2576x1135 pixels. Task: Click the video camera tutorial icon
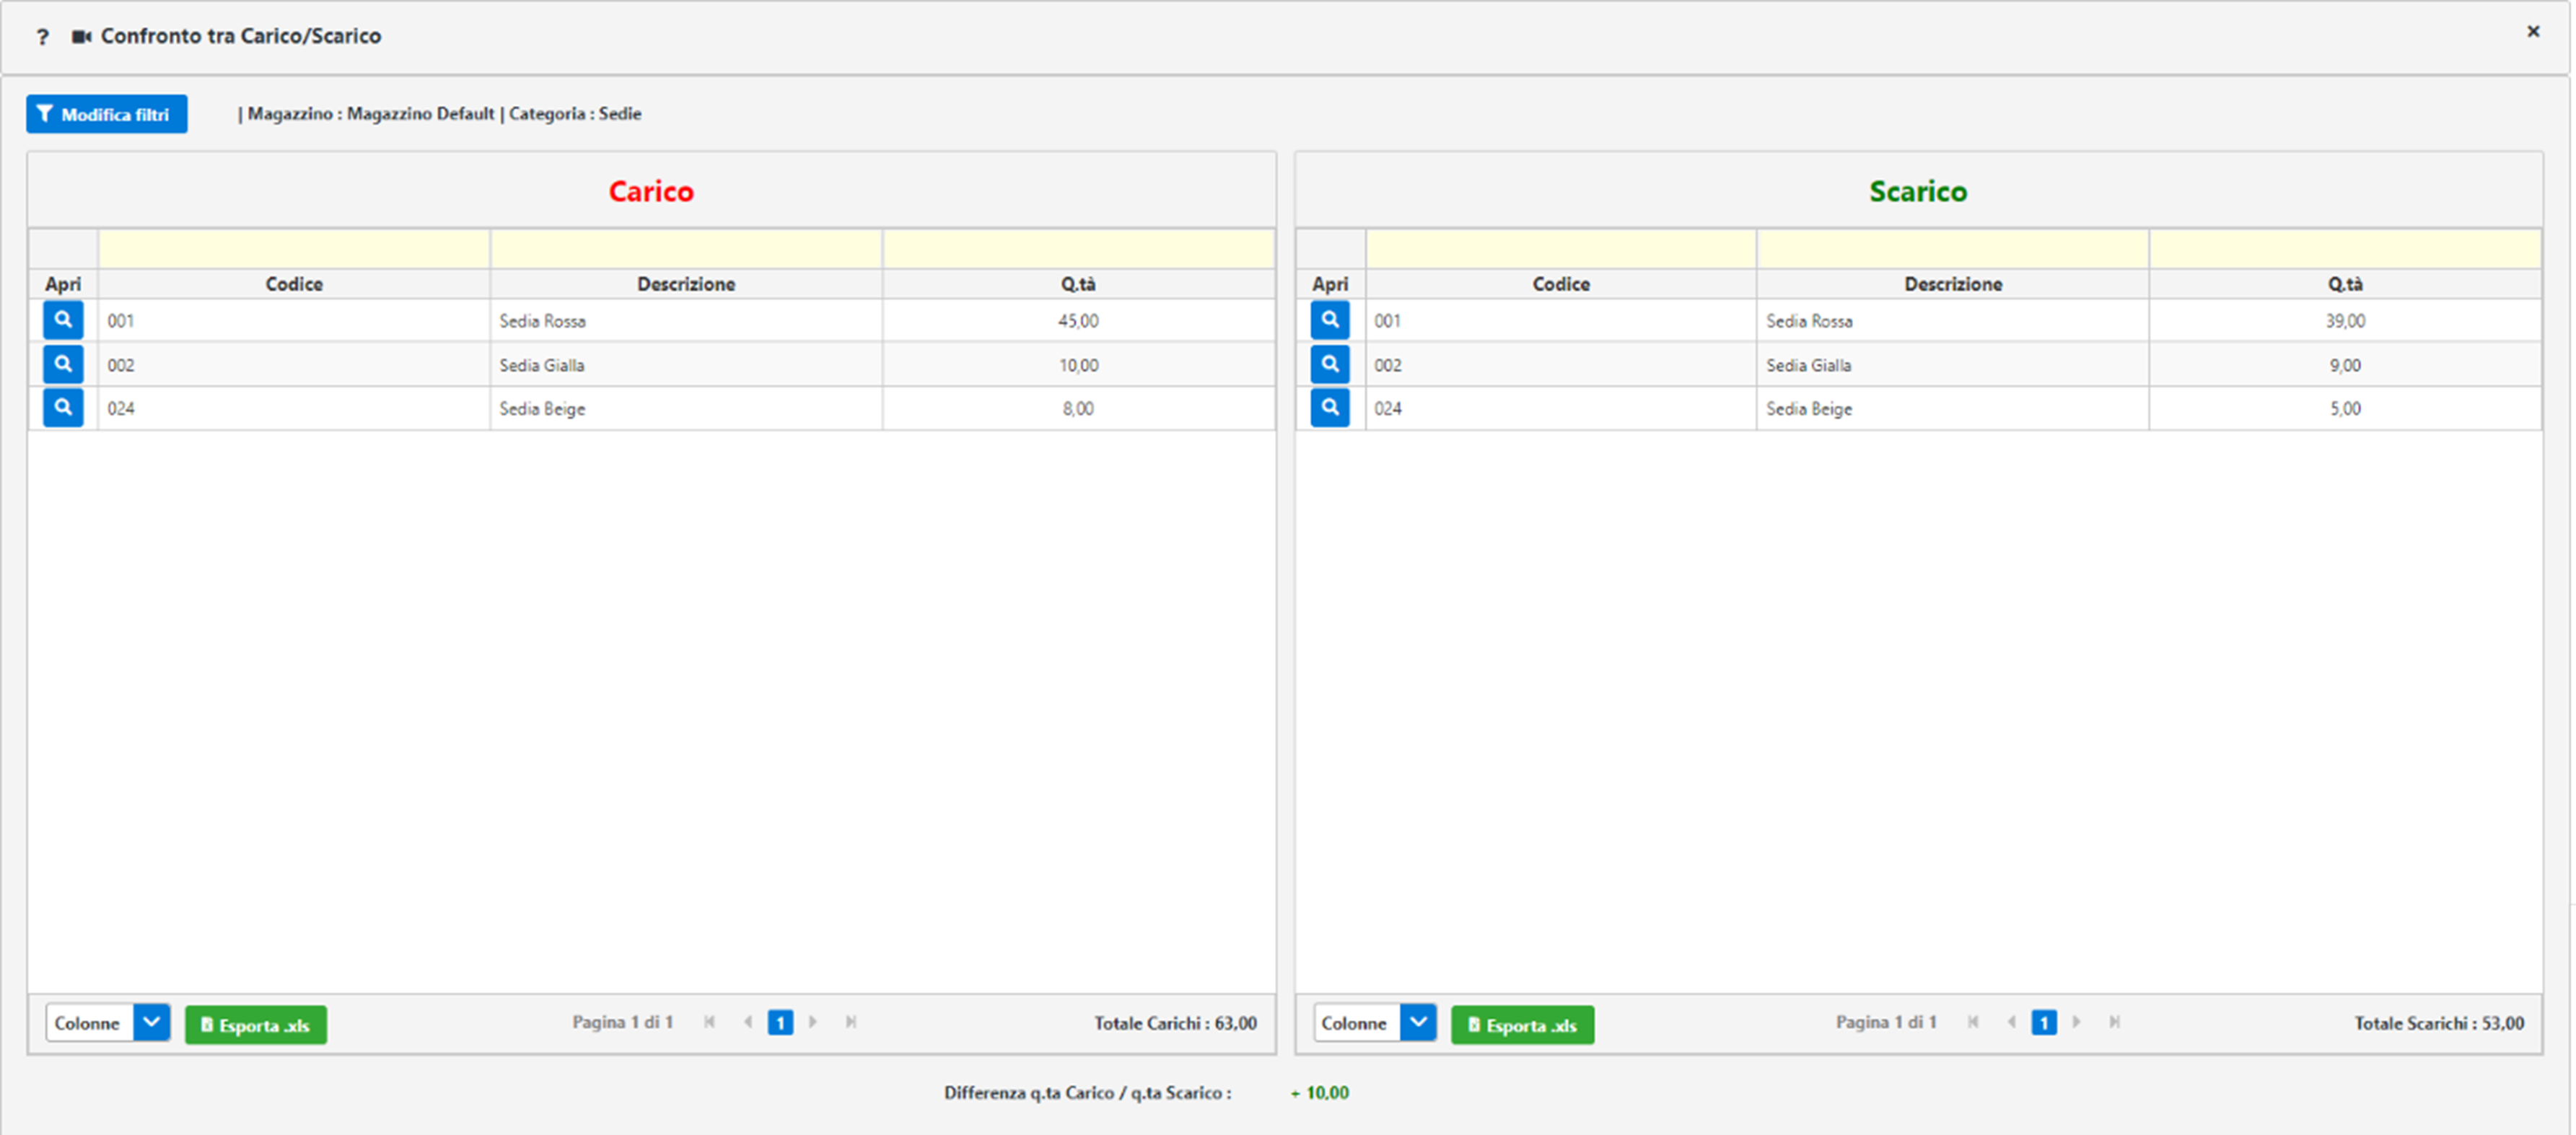point(81,36)
